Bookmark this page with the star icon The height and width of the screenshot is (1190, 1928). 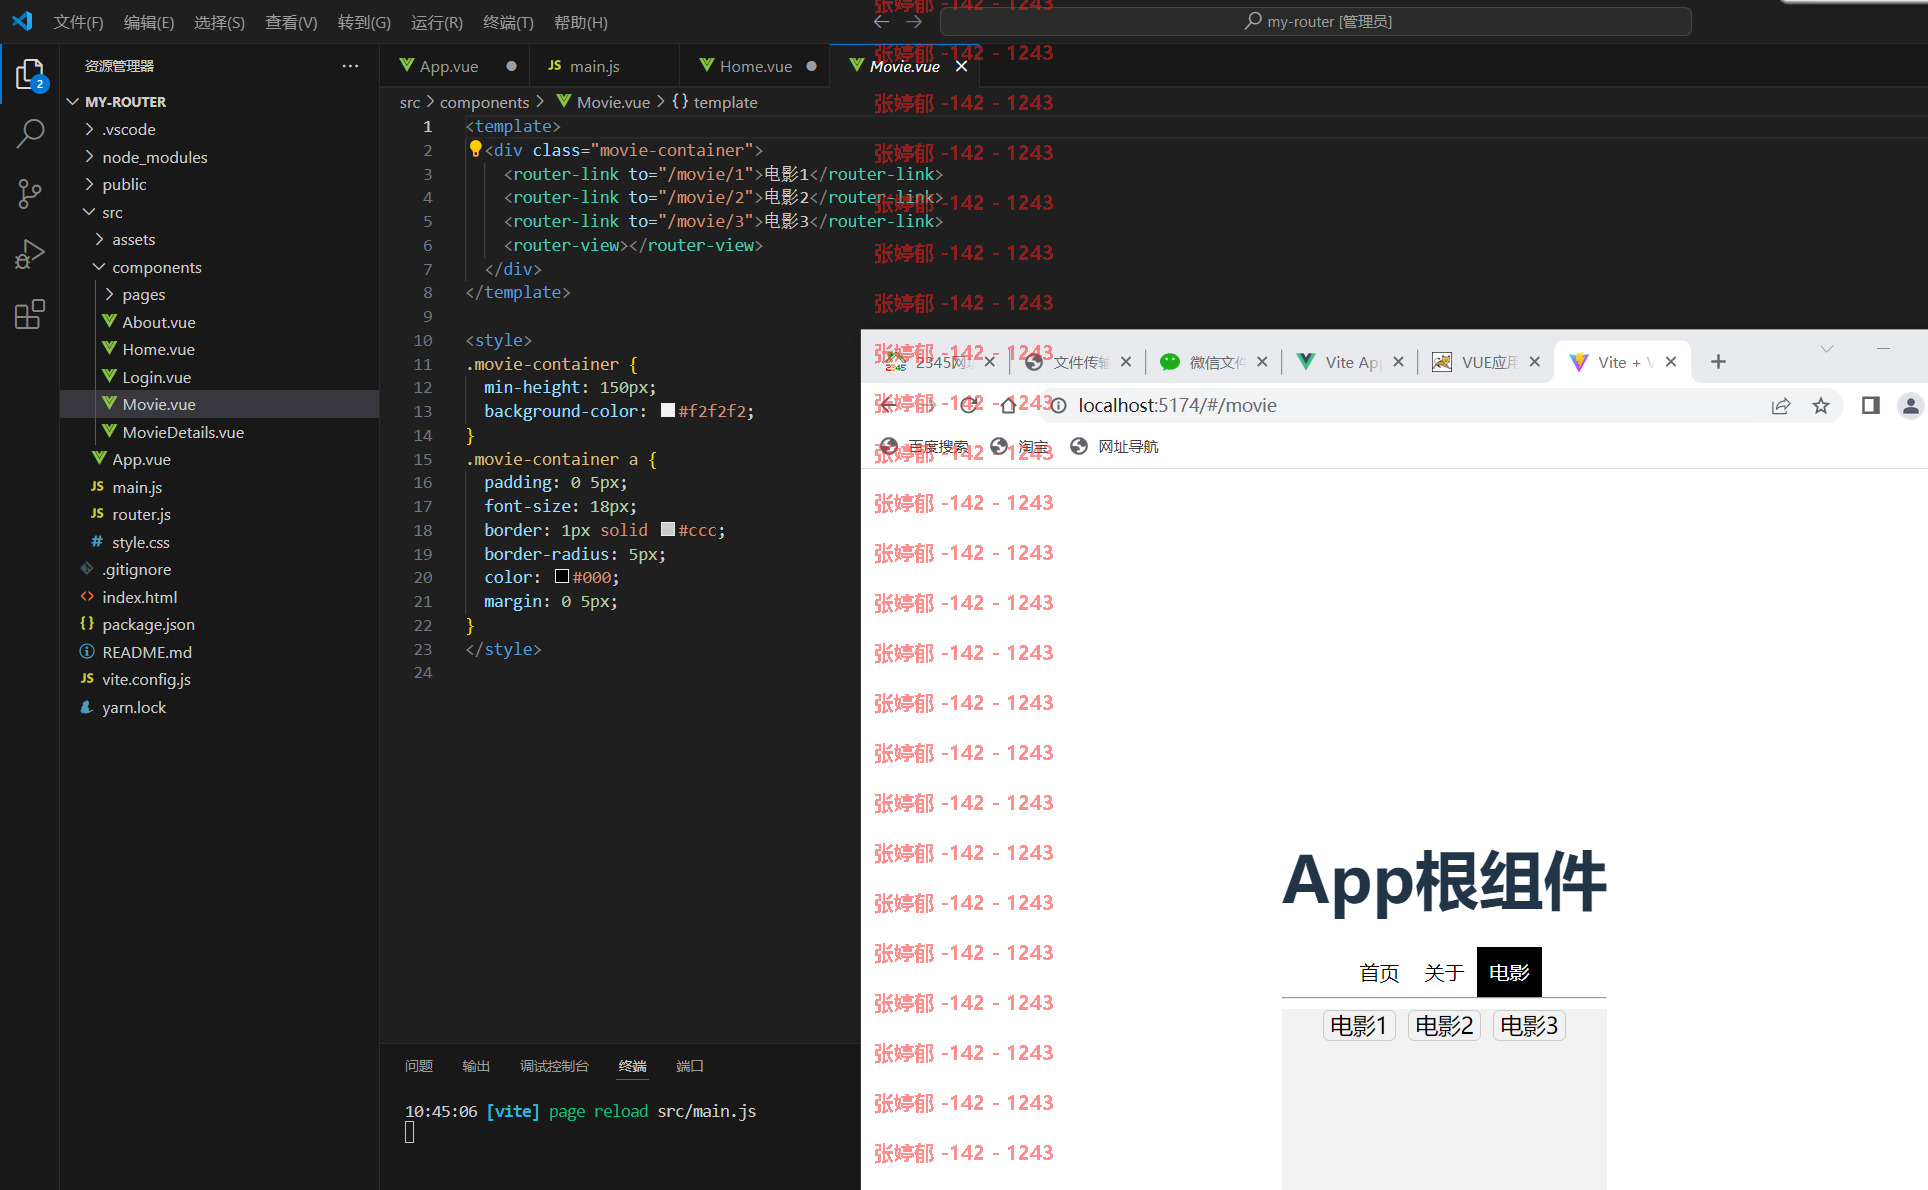(1821, 405)
